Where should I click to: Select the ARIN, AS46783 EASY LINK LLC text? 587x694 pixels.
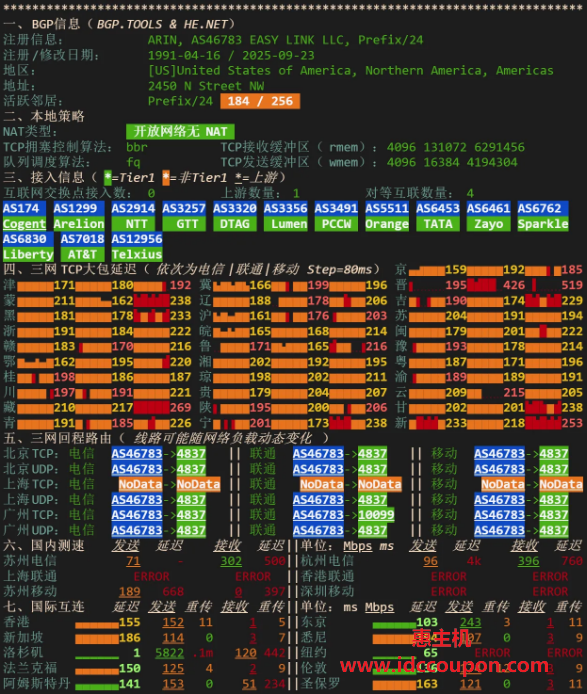tap(249, 40)
